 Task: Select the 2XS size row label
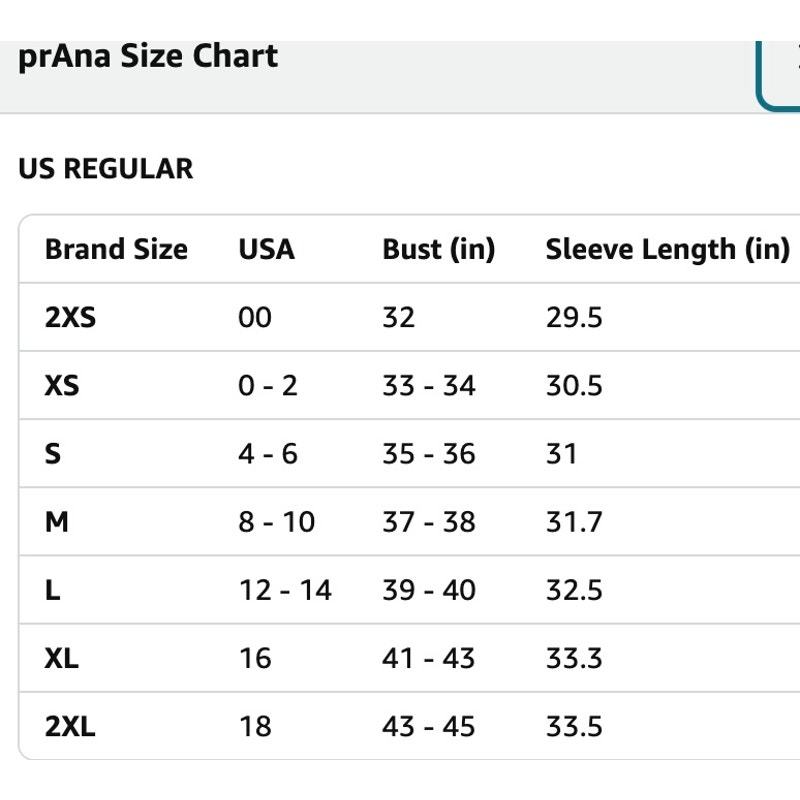(70, 317)
